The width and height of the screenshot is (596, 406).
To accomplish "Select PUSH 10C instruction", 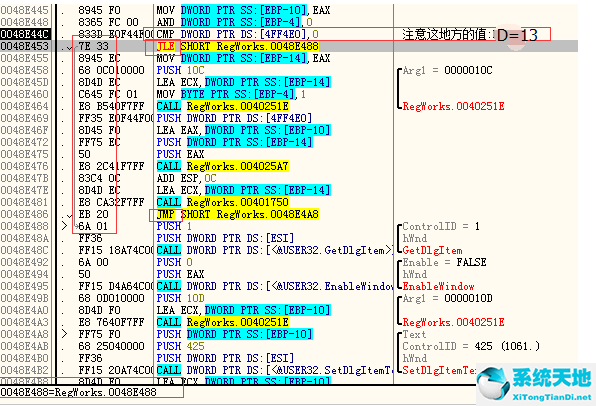I will pos(181,70).
